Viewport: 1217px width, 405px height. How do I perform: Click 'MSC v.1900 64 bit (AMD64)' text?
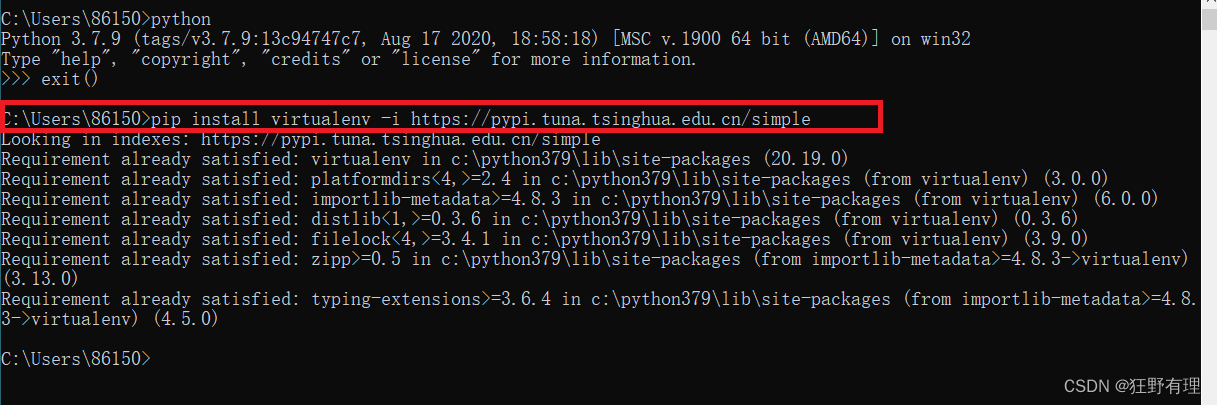747,39
